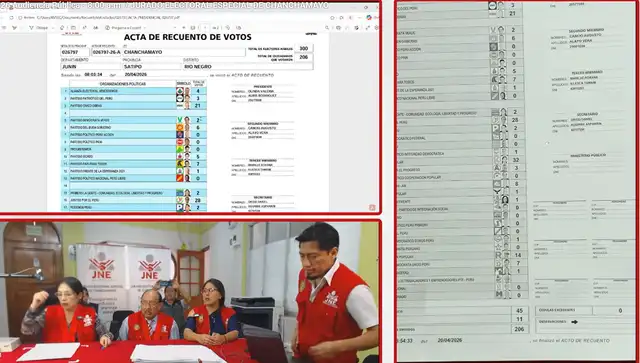Click the SATIPO province field
This screenshot has width=640, height=363.
click(152, 67)
